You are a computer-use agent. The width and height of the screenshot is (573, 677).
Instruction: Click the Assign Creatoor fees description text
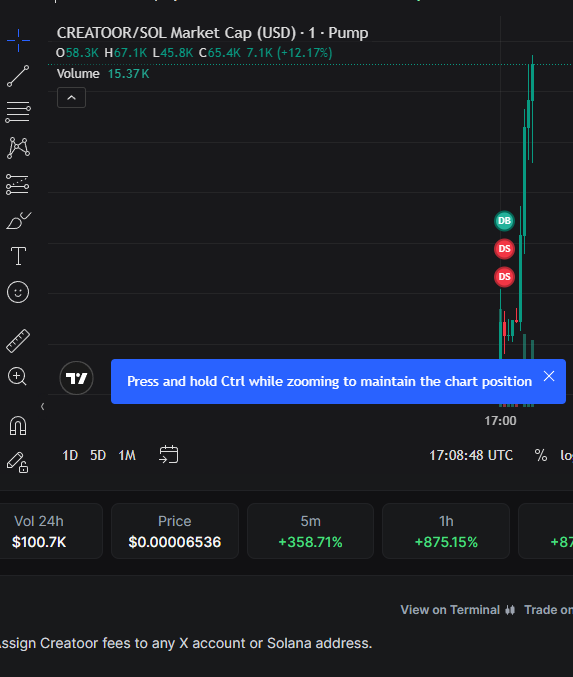186,643
